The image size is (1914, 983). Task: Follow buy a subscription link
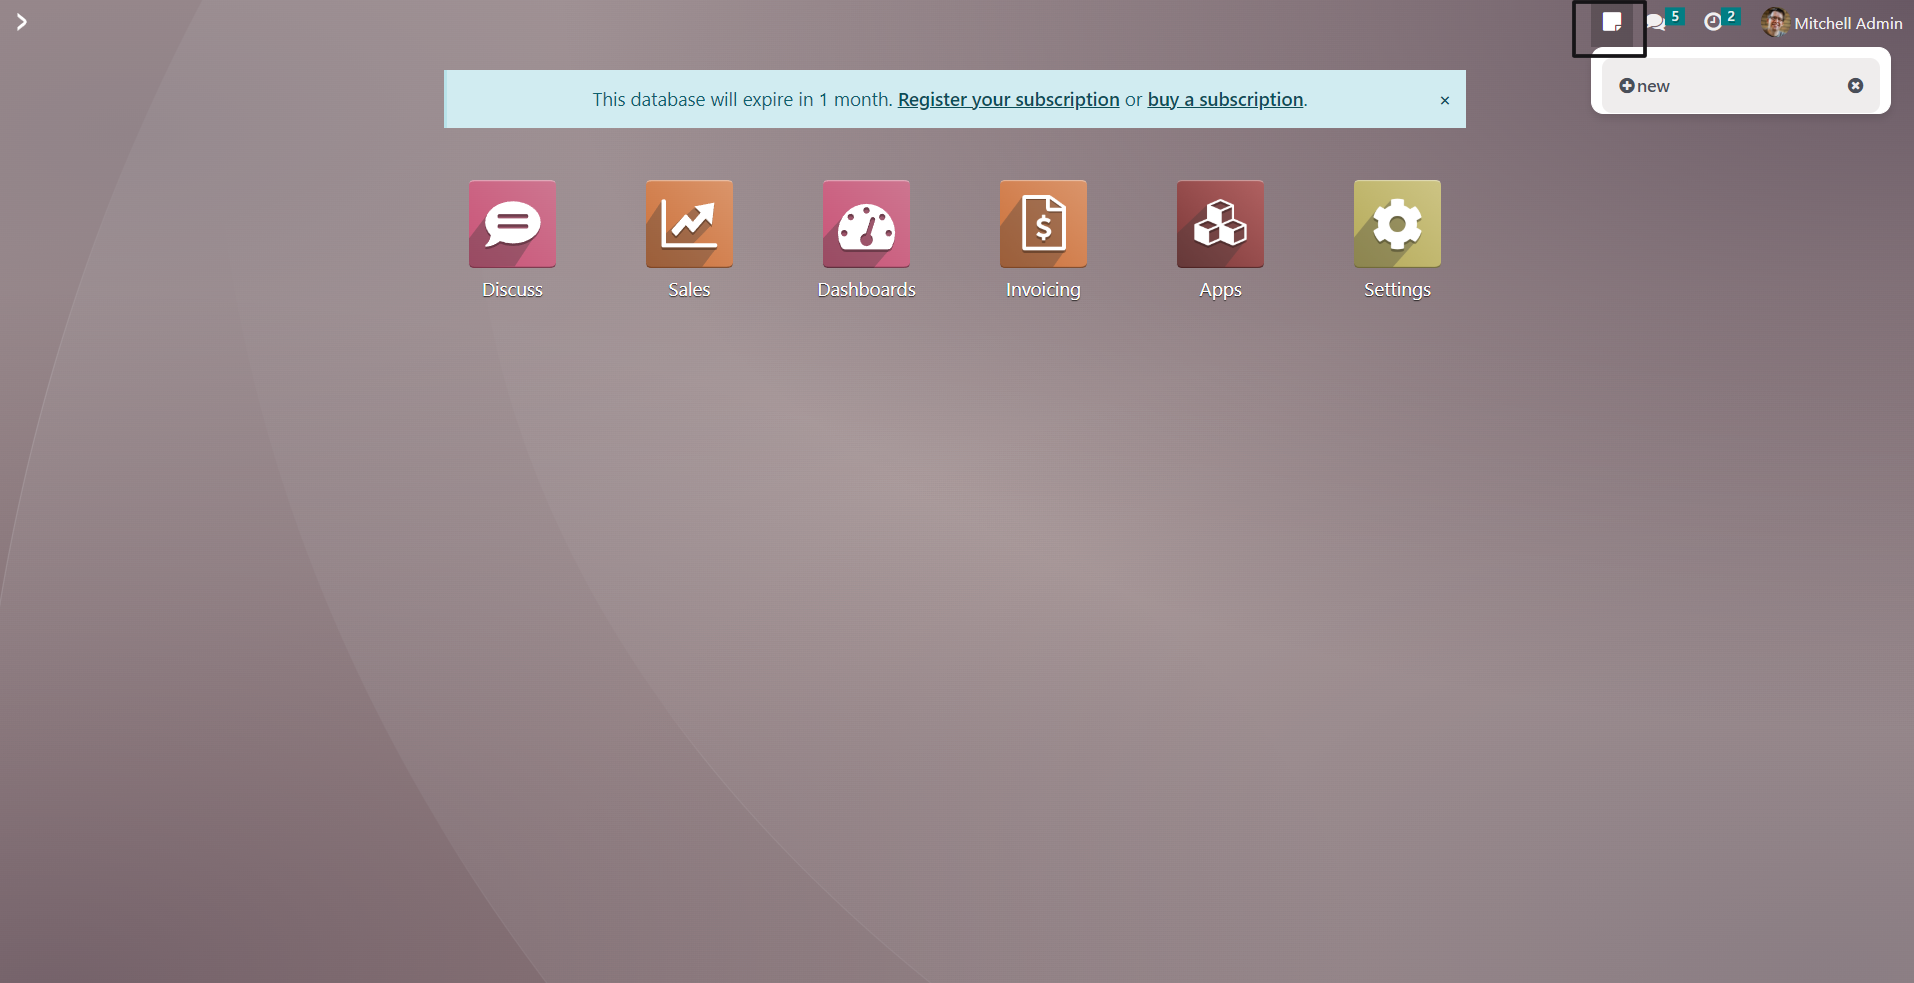pos(1225,99)
